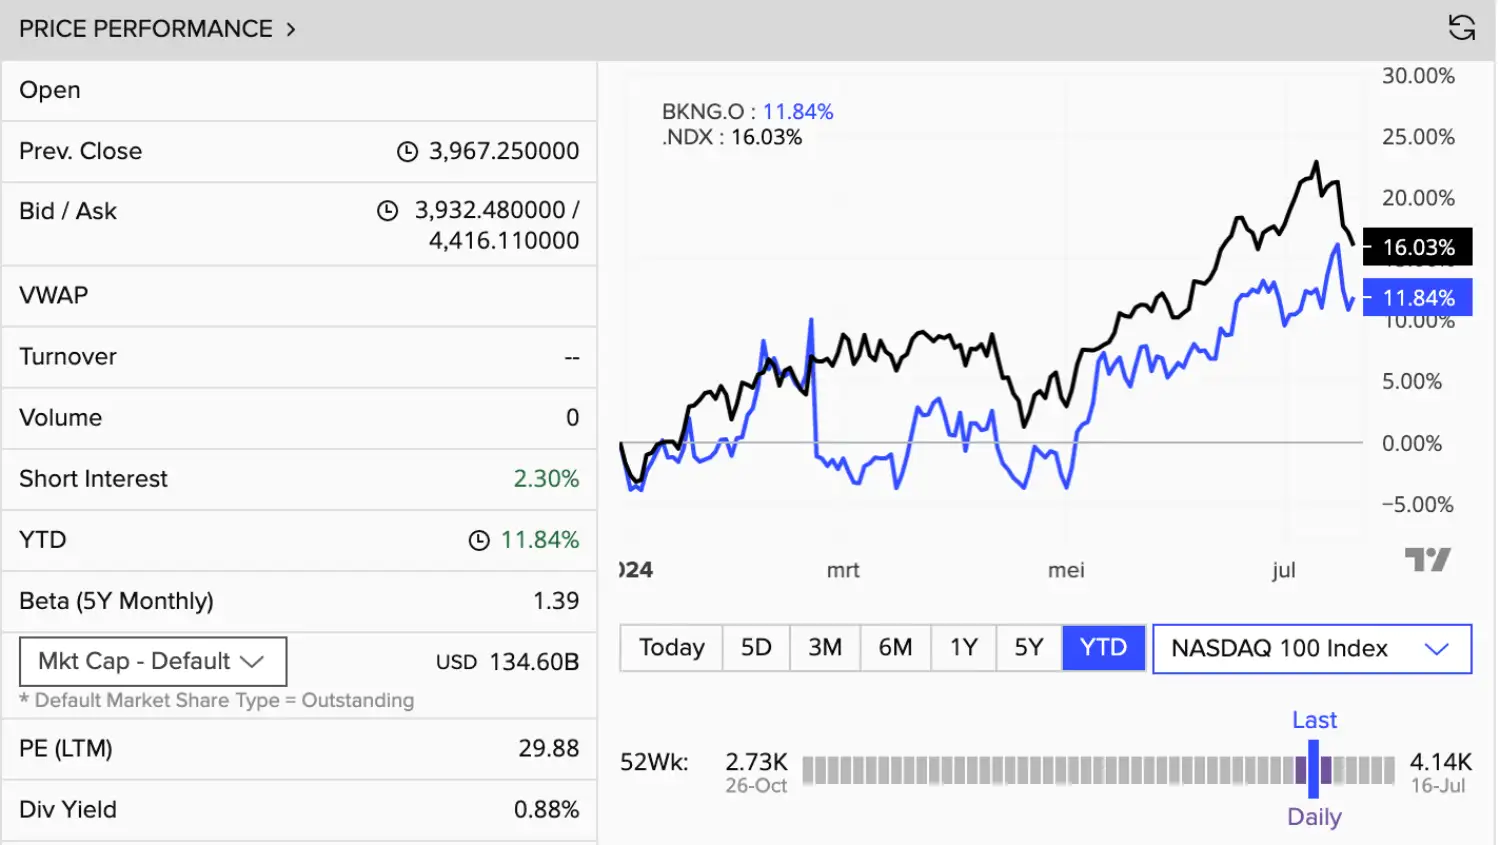
Task: Click the 52Wk high value 4.14K
Action: pyautogui.click(x=1441, y=762)
